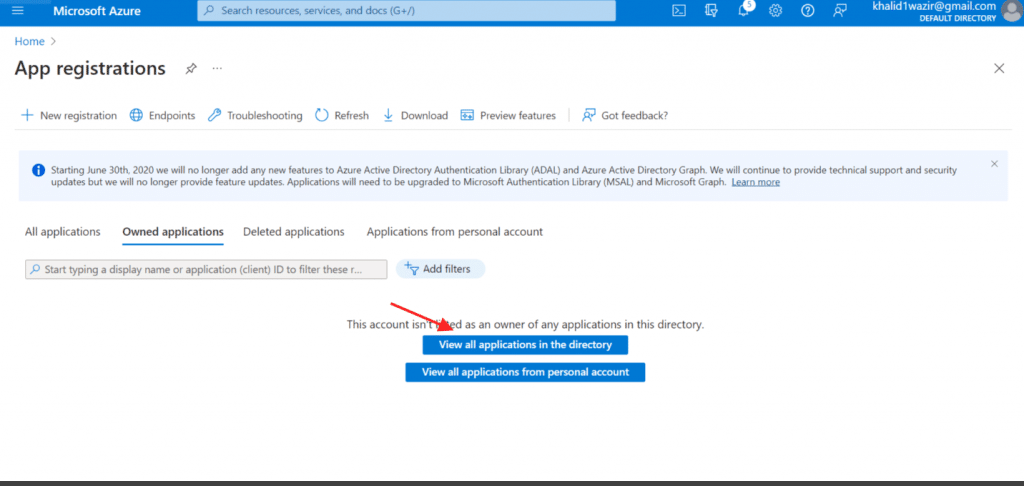
Task: Switch to All applications tab
Action: point(63,232)
